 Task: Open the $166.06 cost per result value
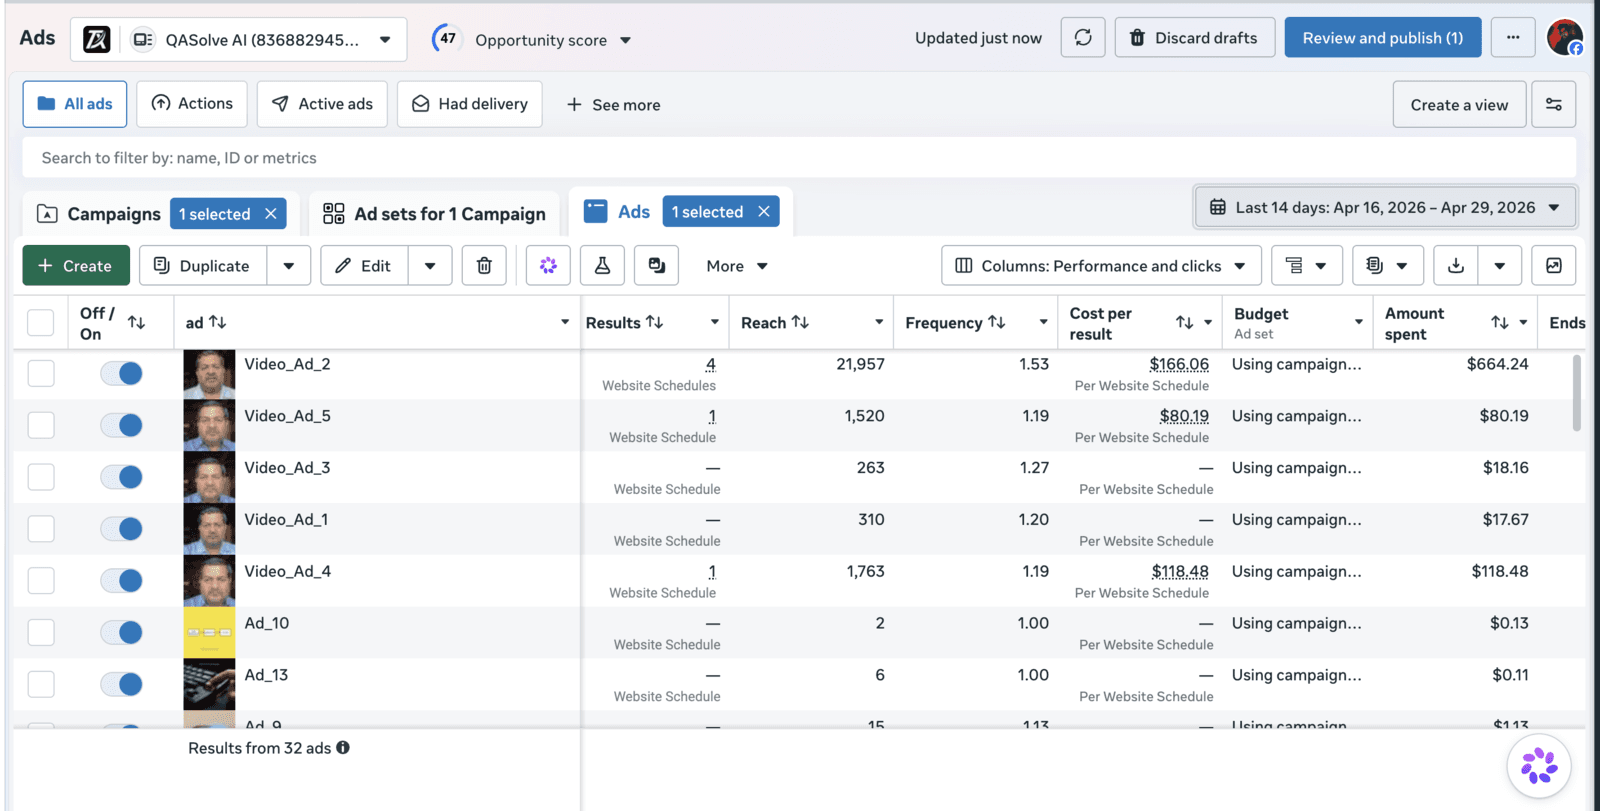click(x=1179, y=364)
